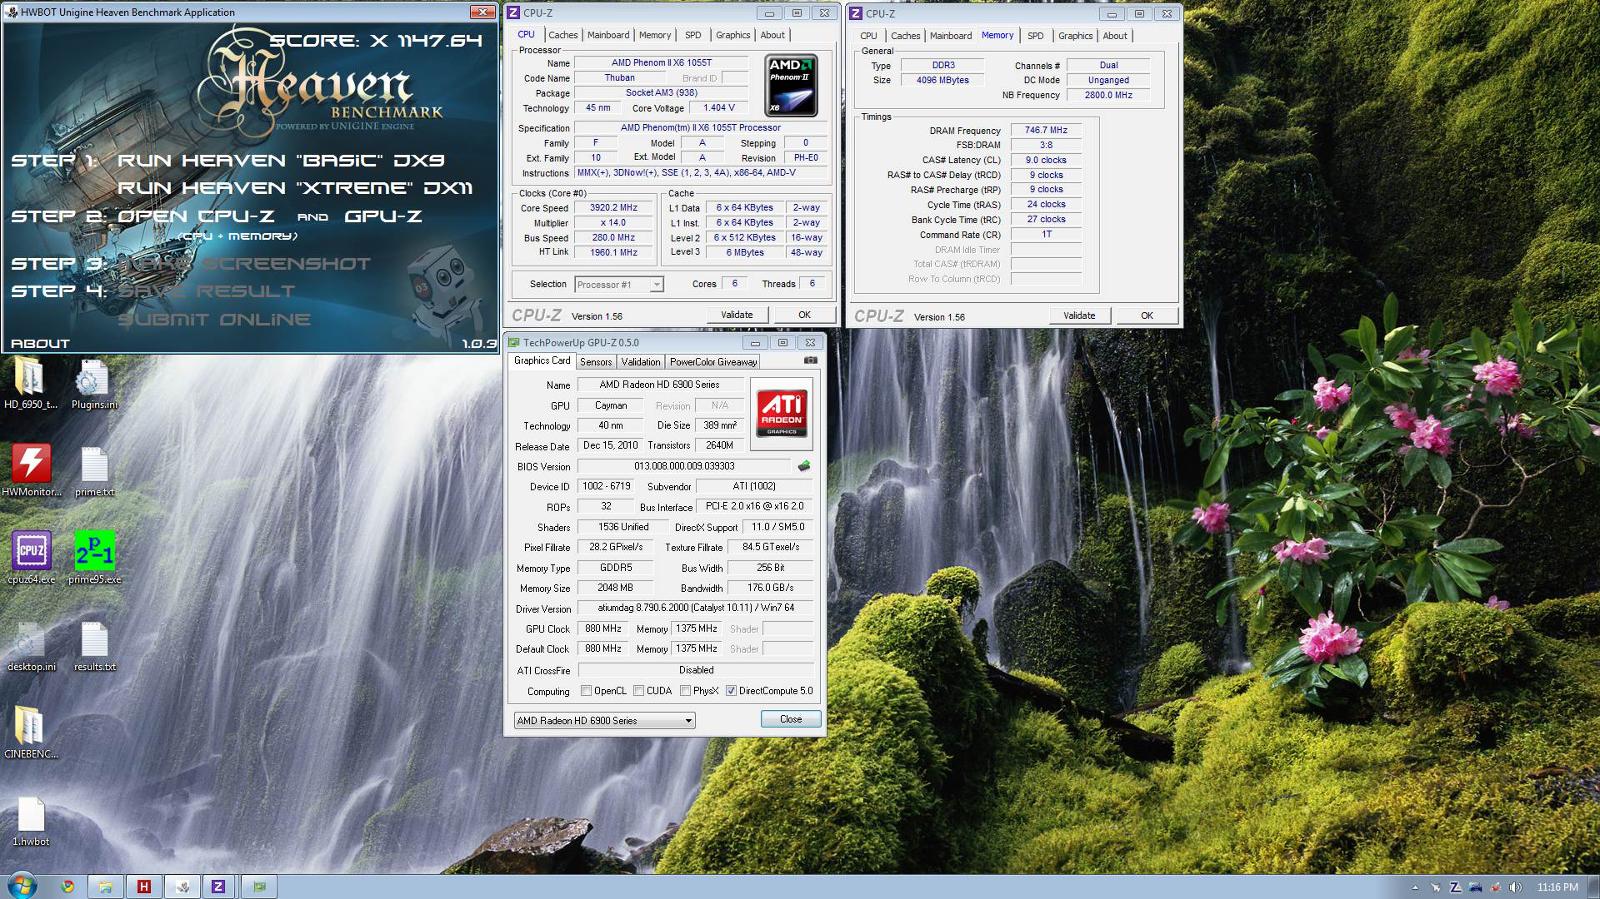The height and width of the screenshot is (899, 1600).
Task: Run Heaven "Xtreme" DX11 benchmark
Action: [x=295, y=188]
